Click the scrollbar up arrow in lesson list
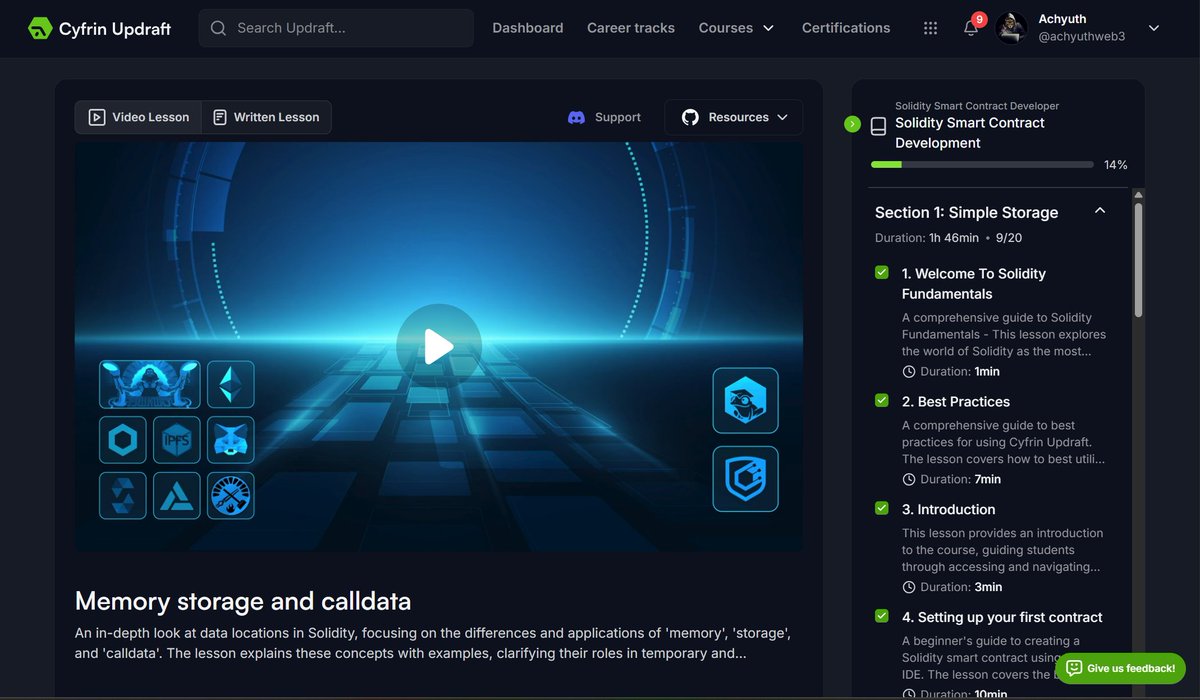The width and height of the screenshot is (1200, 700). point(1139,195)
